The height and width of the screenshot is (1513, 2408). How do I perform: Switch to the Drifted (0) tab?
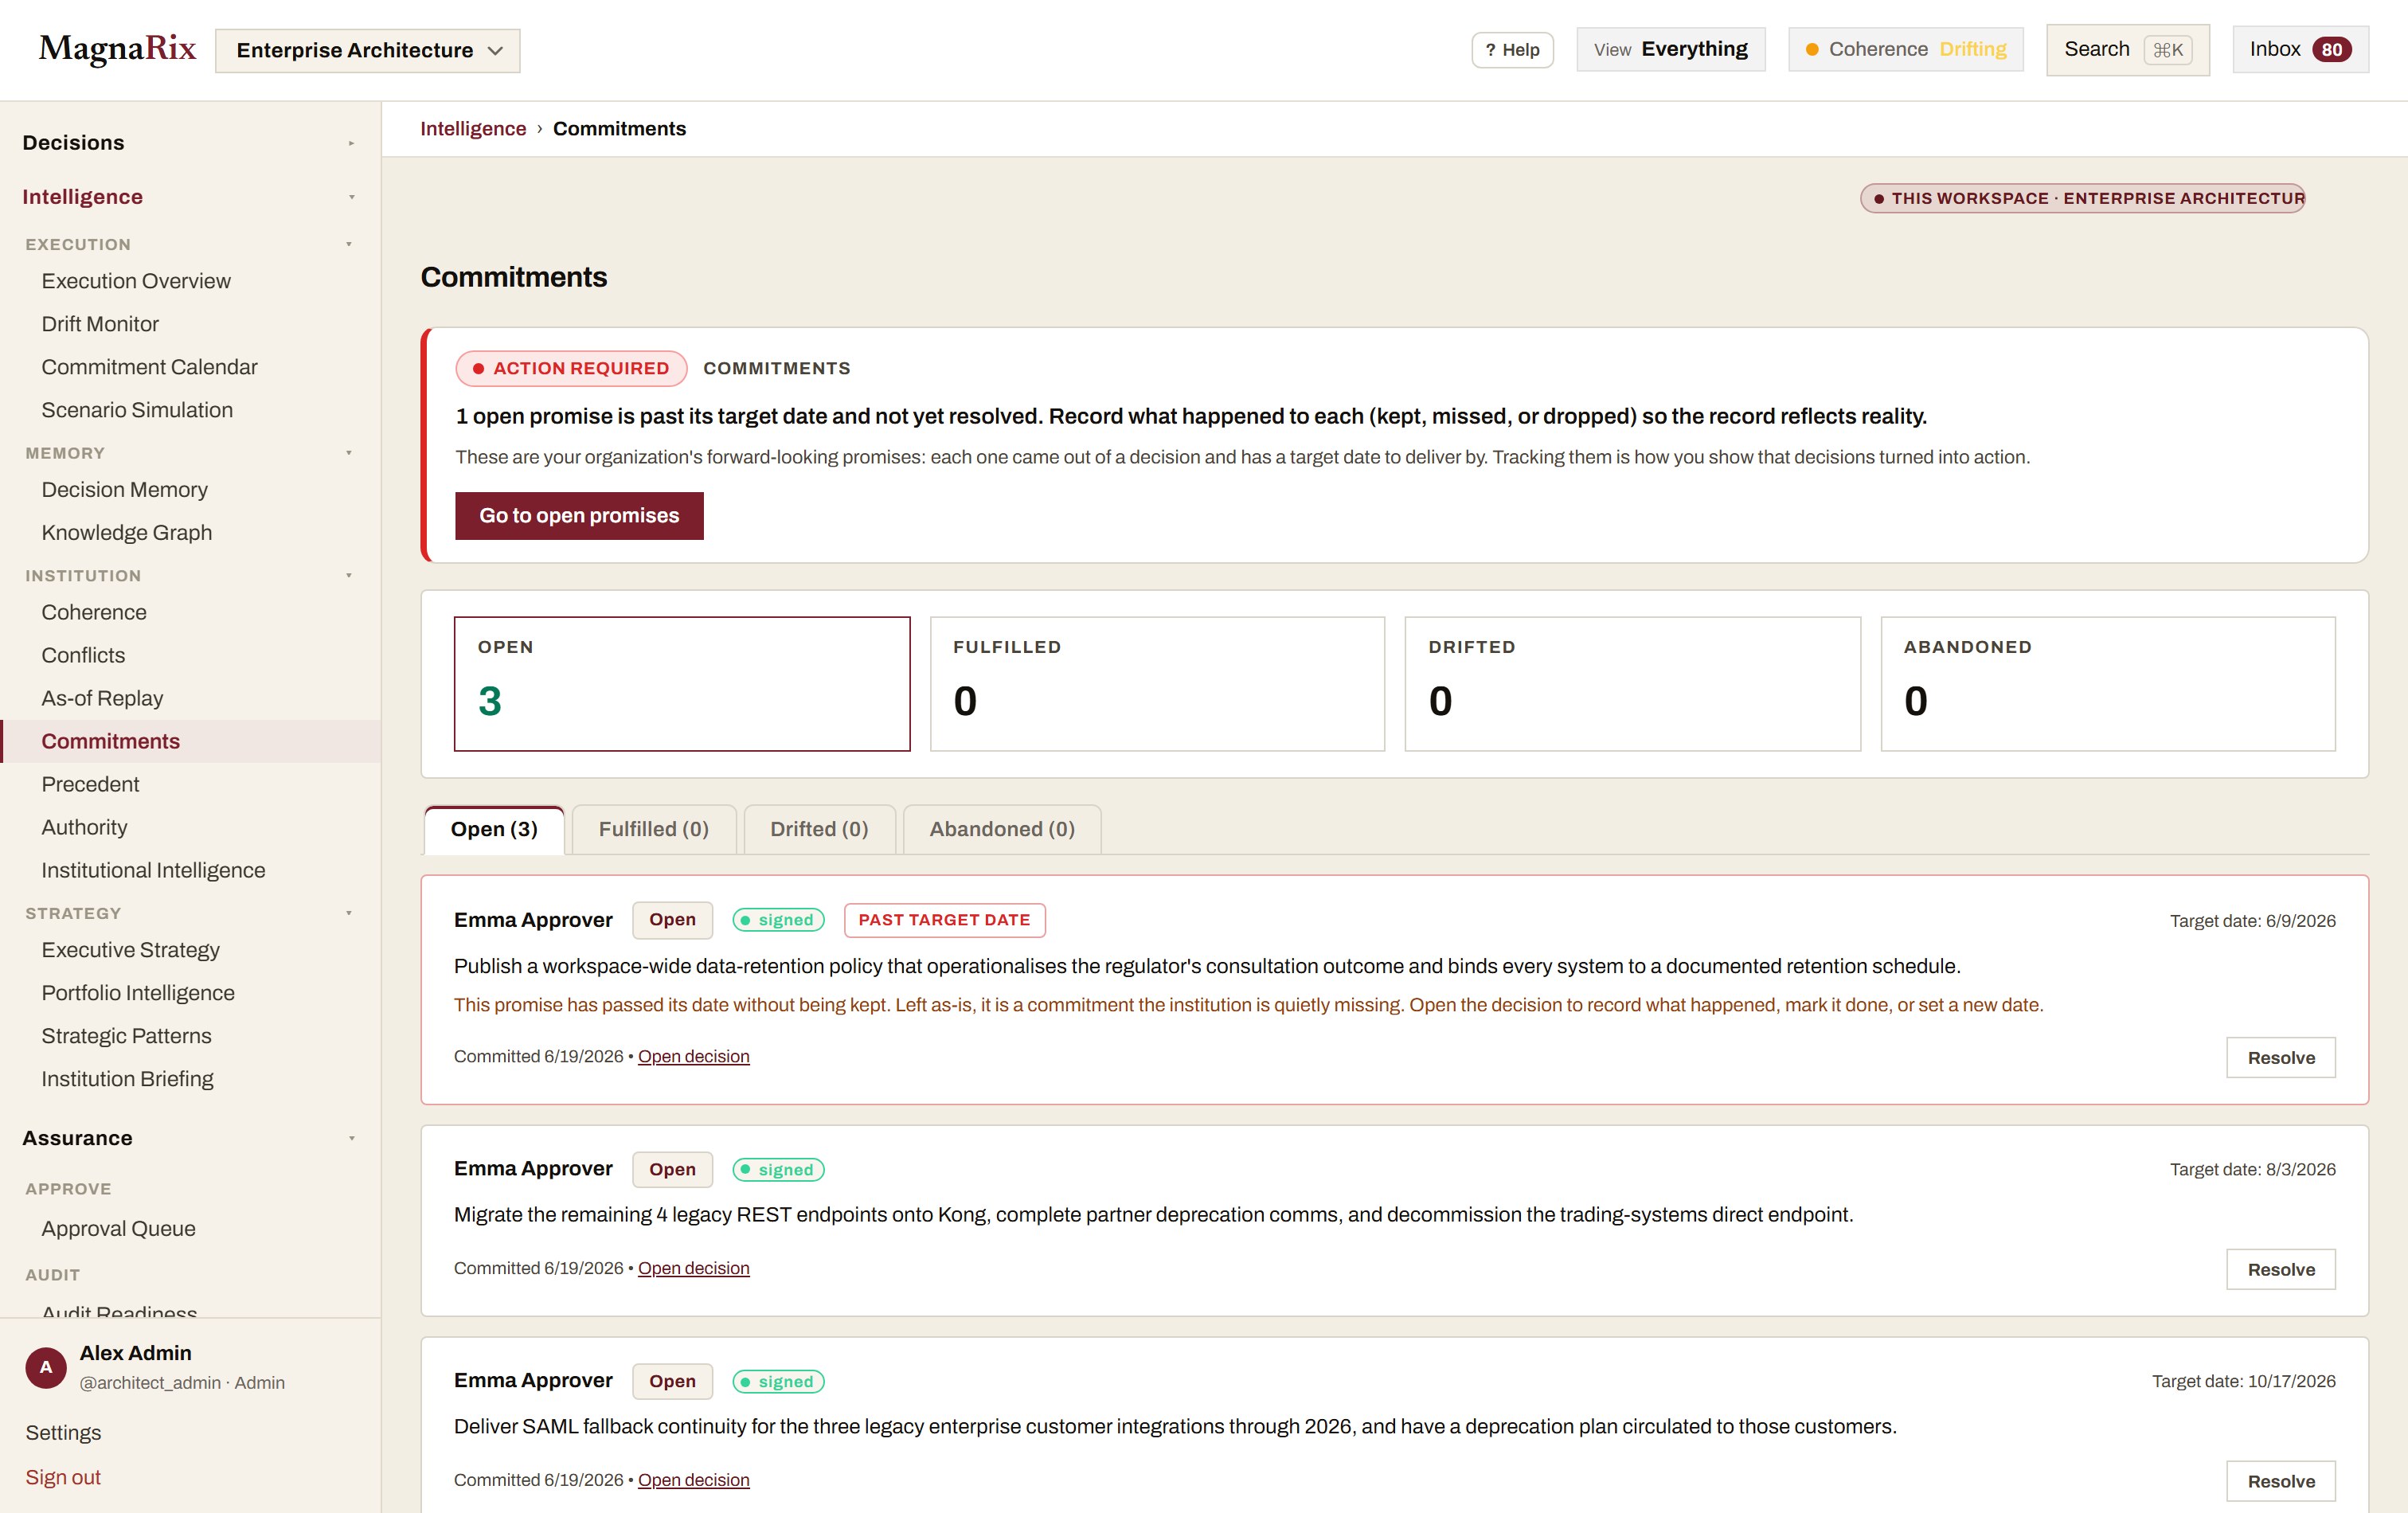tap(819, 829)
